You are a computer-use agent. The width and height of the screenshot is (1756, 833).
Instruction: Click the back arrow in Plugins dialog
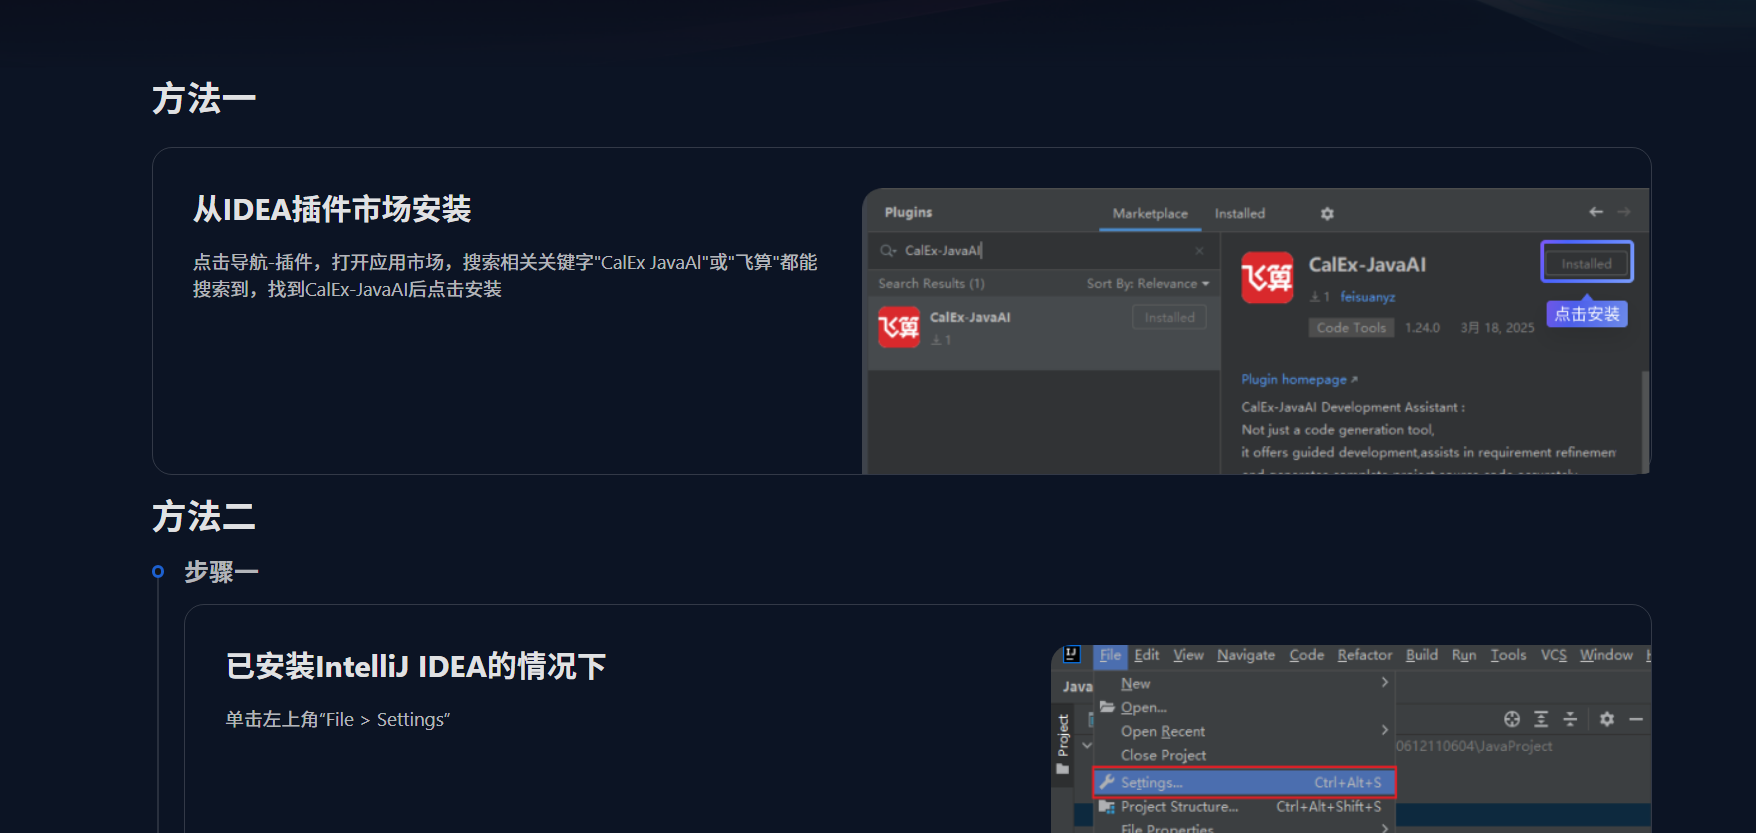1596,212
